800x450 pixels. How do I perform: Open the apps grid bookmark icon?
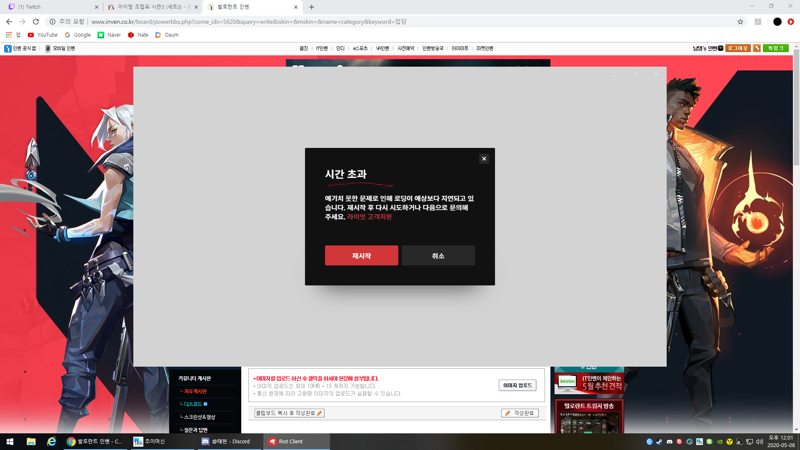[x=9, y=35]
